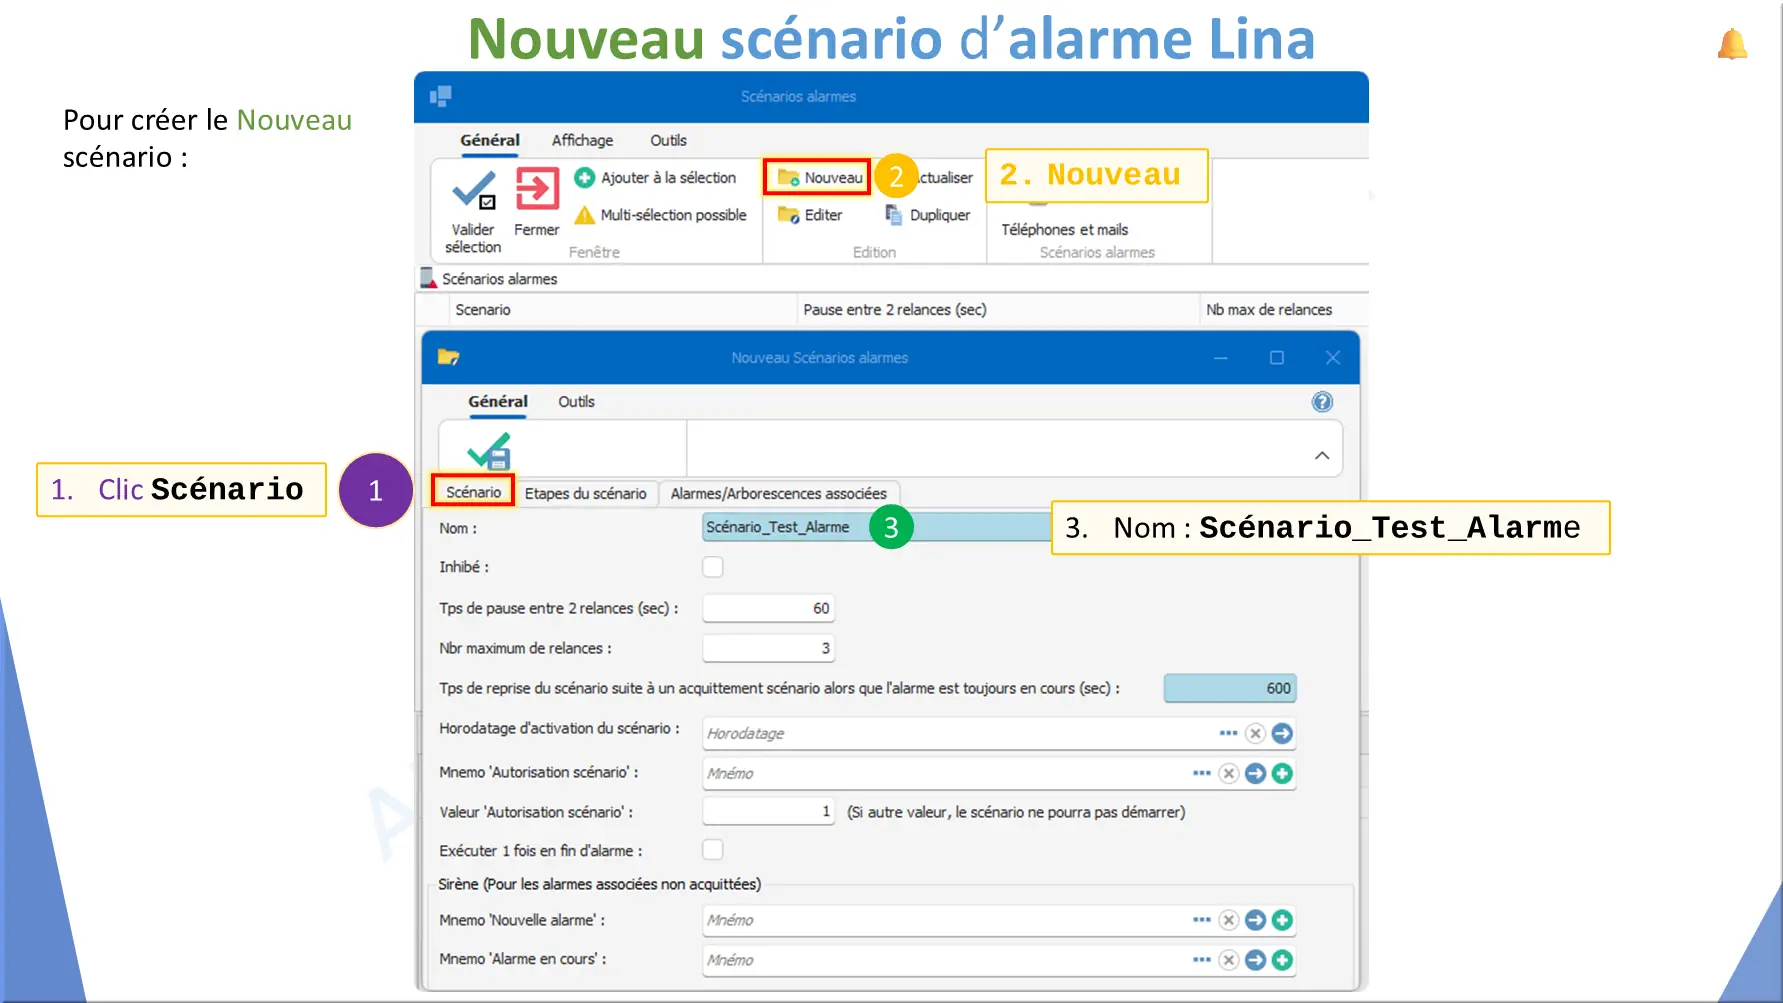Open the blue help question mark icon

[x=1322, y=402]
